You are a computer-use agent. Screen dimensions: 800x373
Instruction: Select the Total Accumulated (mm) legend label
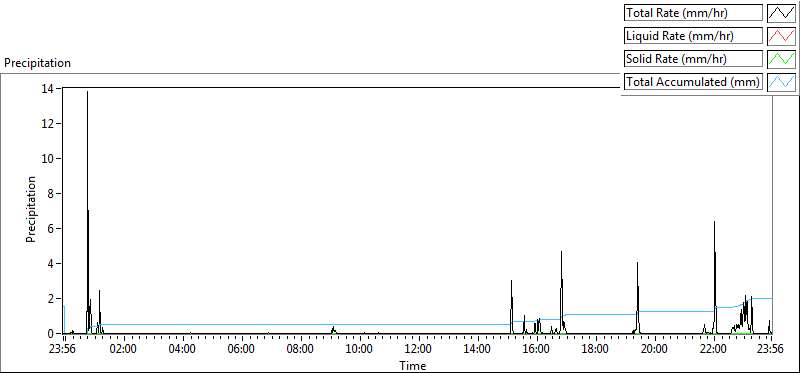(693, 82)
